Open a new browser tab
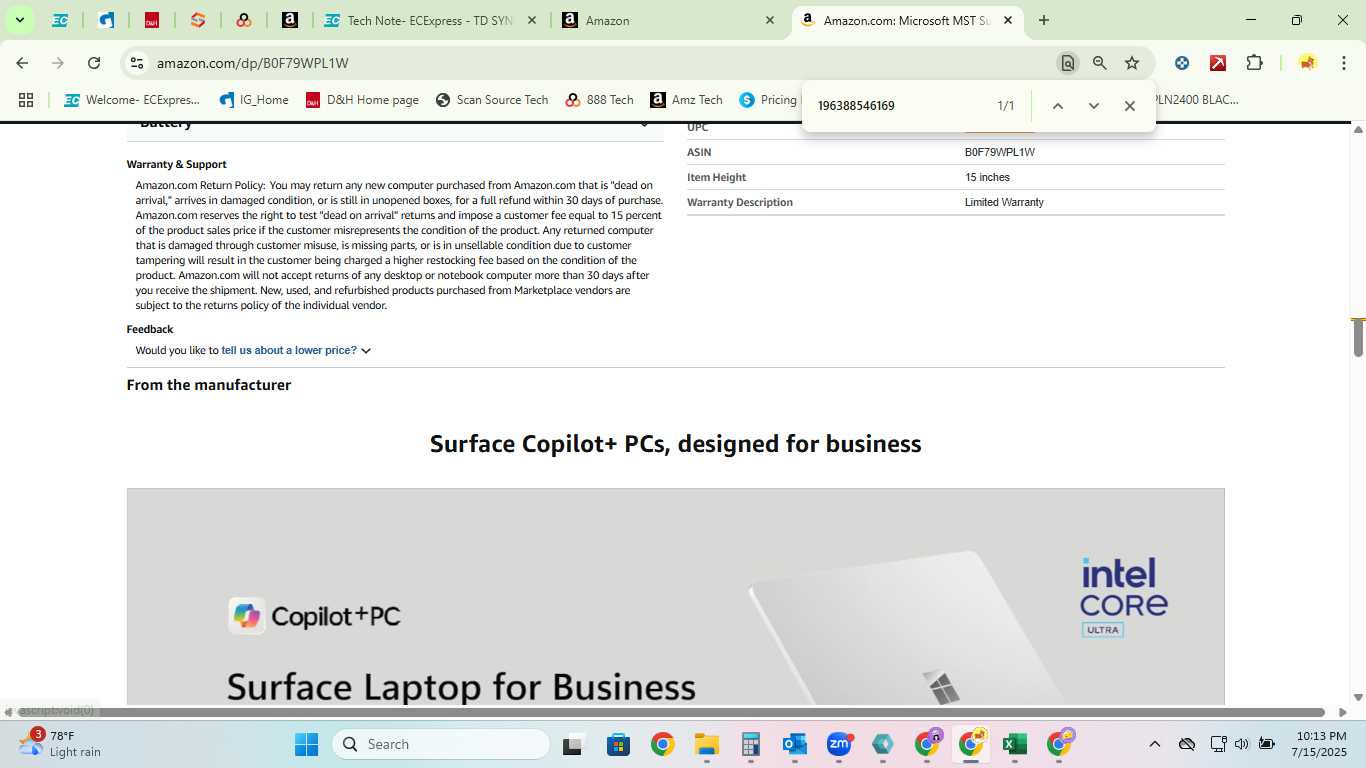The image size is (1366, 768). [x=1044, y=20]
